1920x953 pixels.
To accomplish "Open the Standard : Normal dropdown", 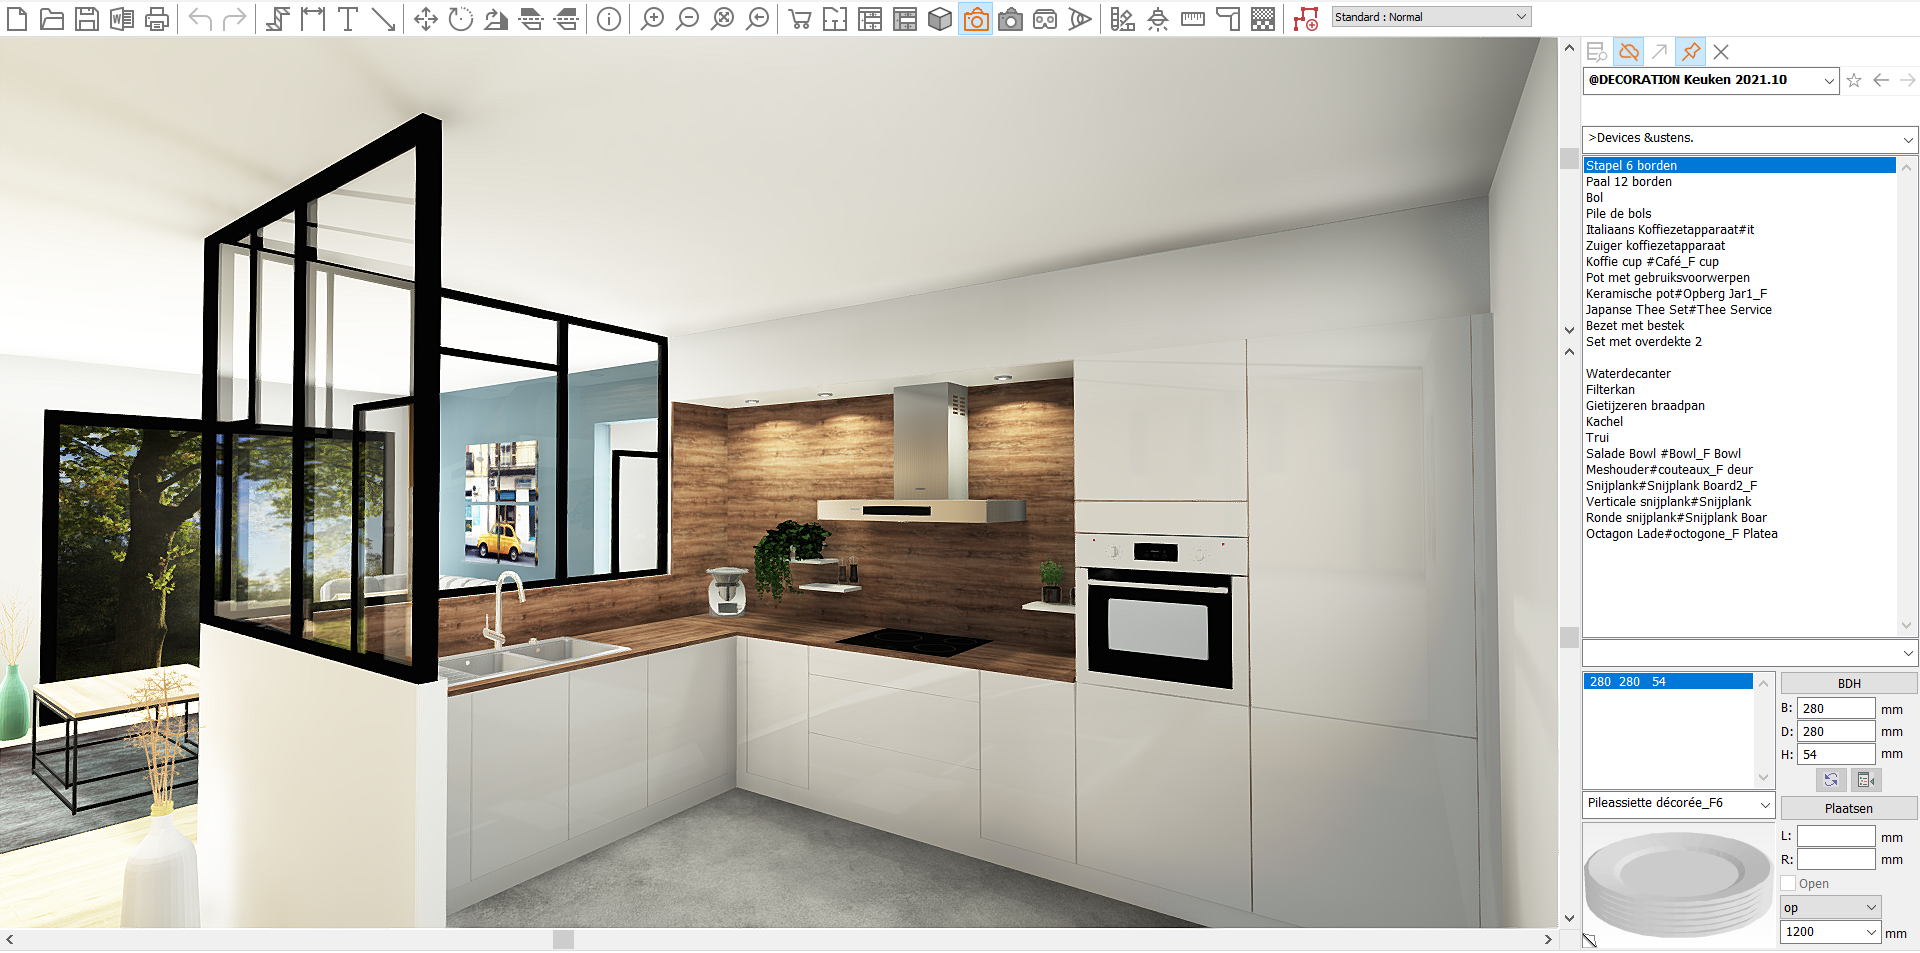I will 1431,17.
